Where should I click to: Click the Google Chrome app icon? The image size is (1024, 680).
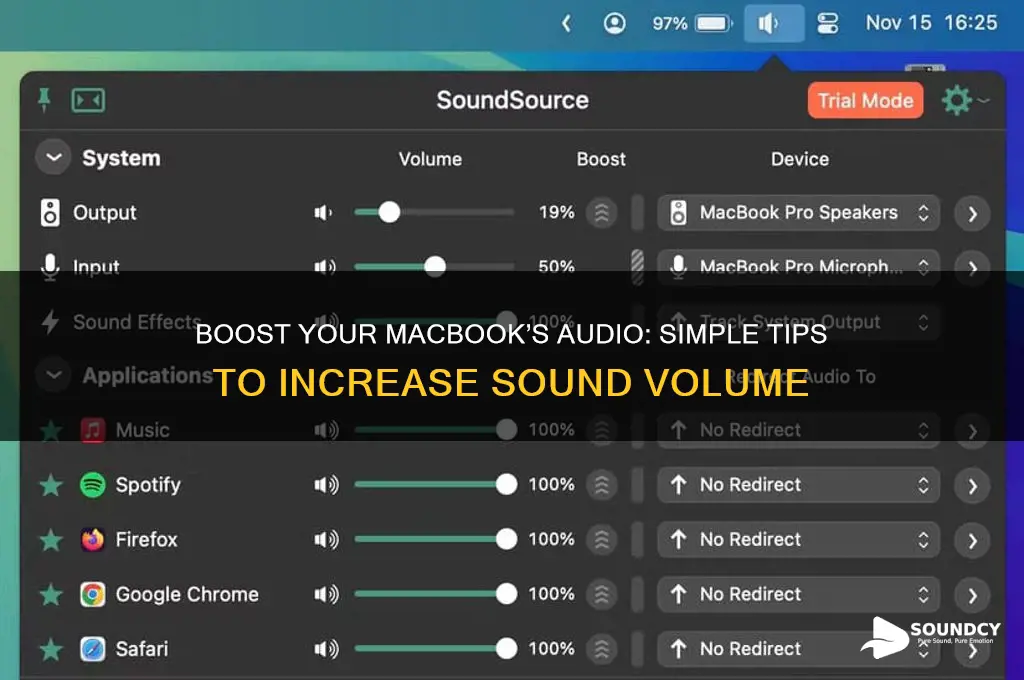pyautogui.click(x=93, y=594)
